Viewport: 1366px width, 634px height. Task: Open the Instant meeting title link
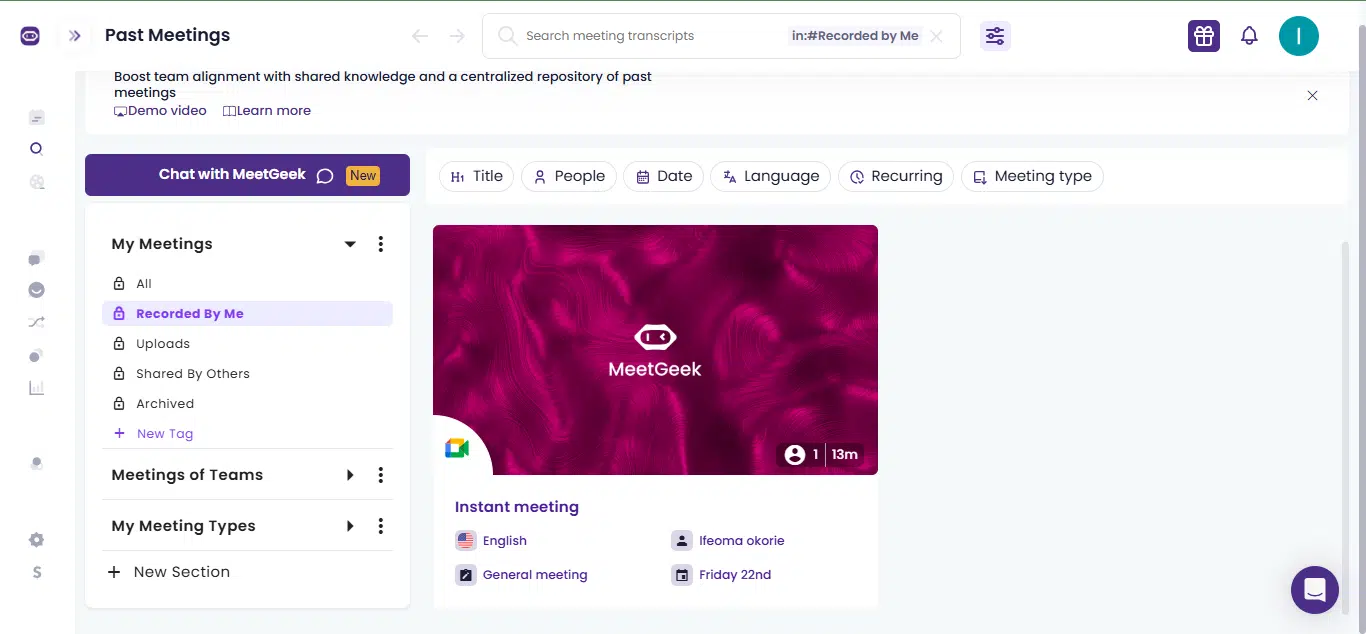pos(517,507)
